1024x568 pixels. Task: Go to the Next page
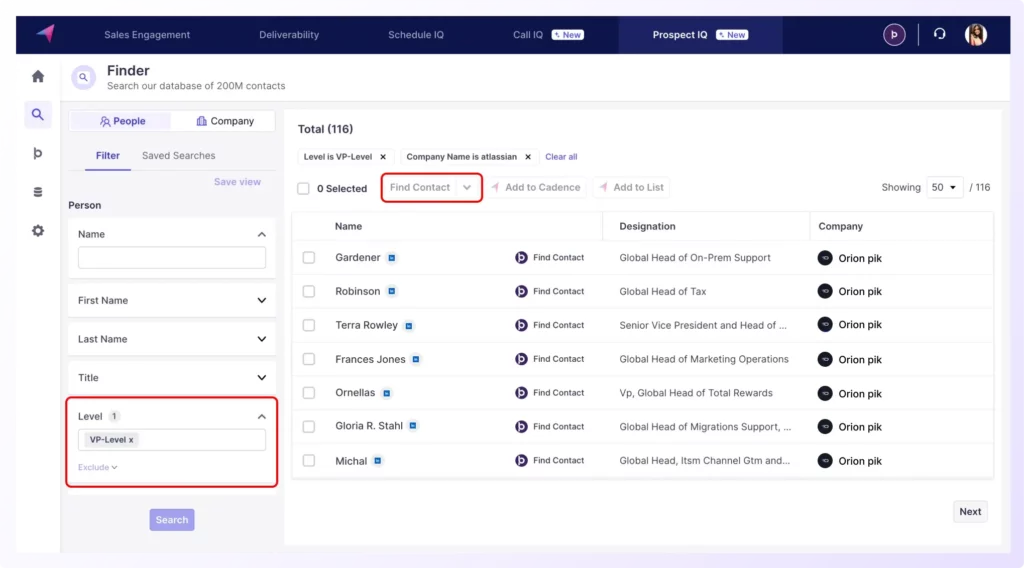[x=970, y=512]
